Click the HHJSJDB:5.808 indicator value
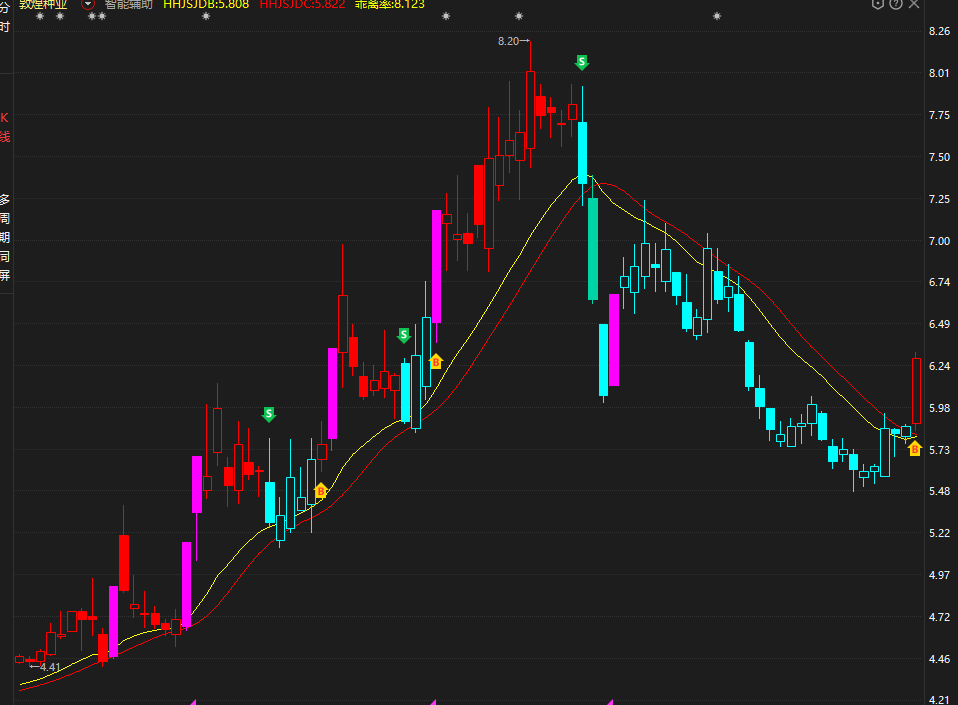 (x=206, y=4)
